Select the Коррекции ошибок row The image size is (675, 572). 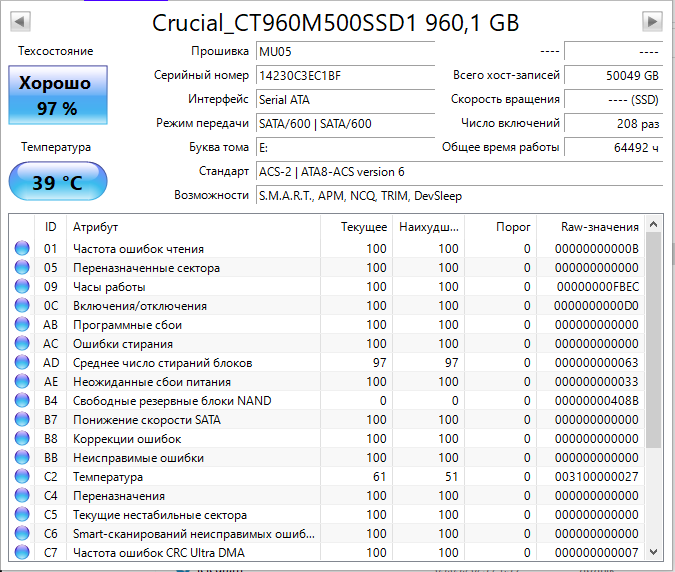pyautogui.click(x=327, y=438)
